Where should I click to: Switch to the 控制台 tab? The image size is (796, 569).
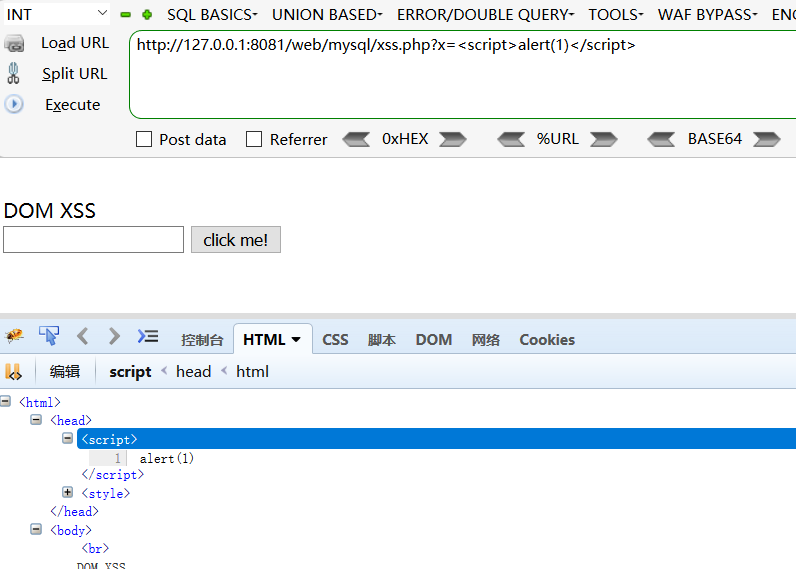[202, 340]
